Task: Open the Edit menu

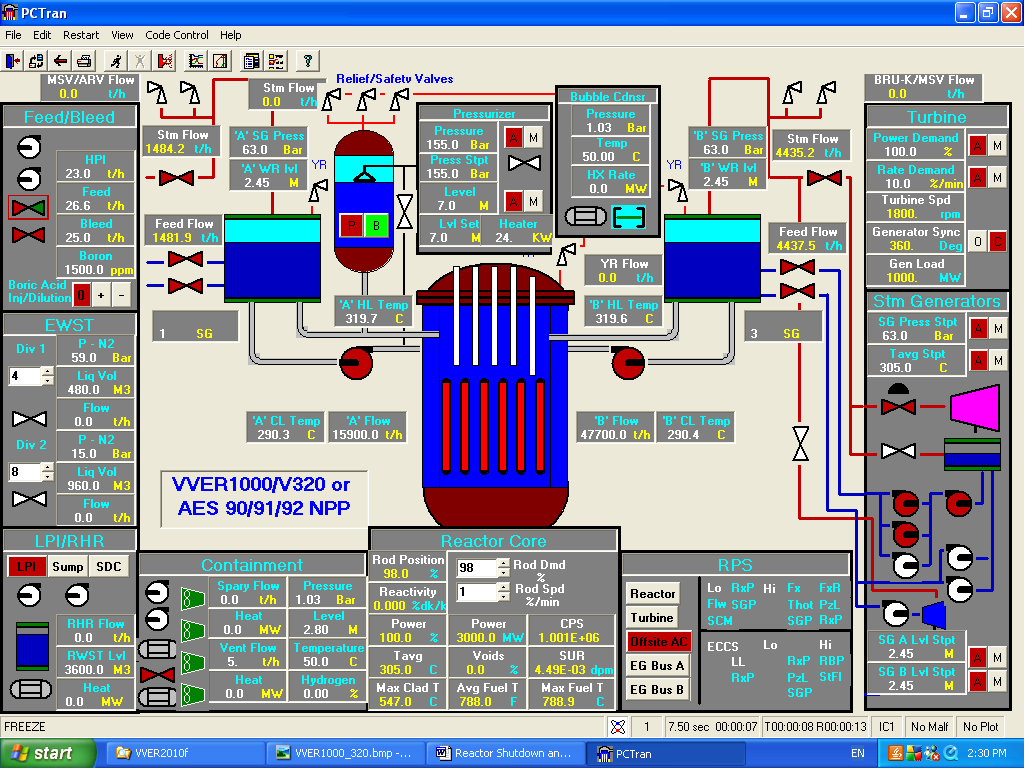Action: coord(42,35)
